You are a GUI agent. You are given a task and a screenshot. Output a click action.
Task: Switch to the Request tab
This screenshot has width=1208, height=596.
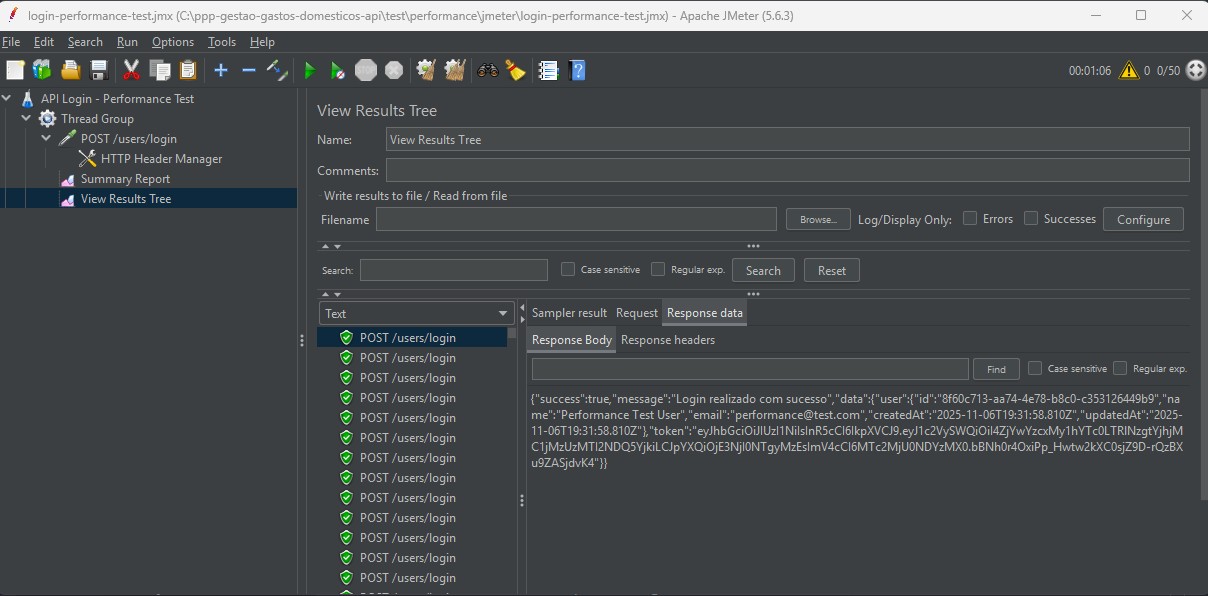(x=637, y=313)
